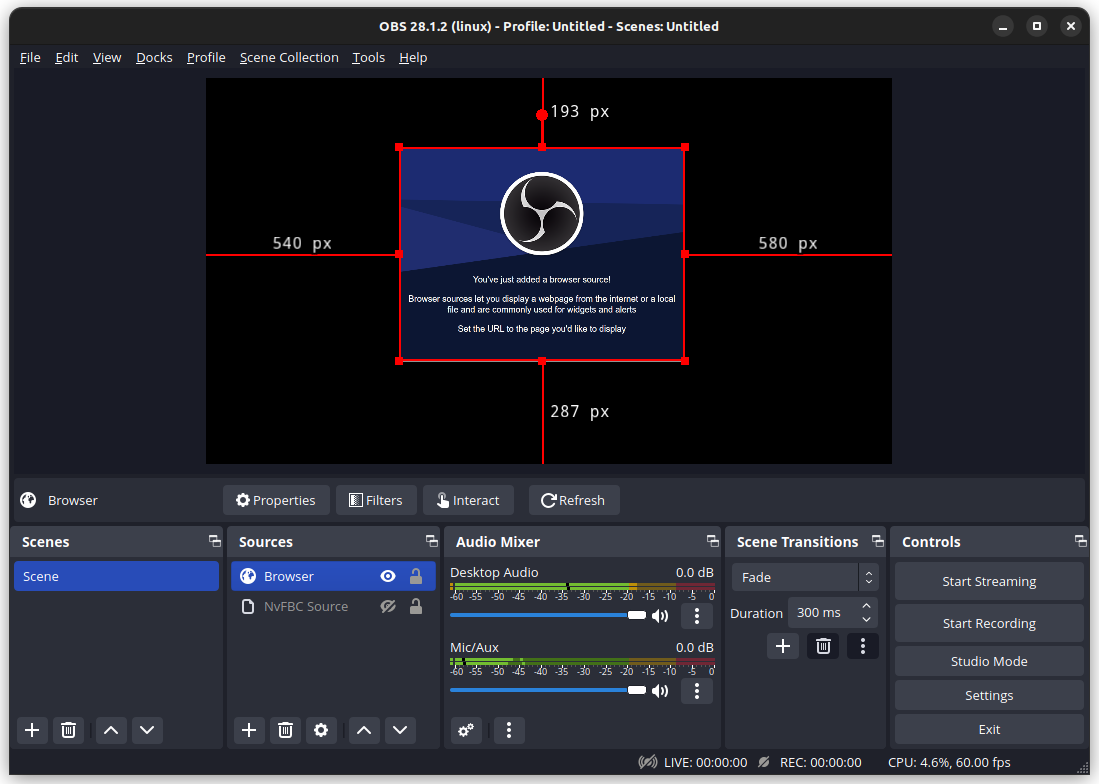Screen dimensions: 1099x784
Task: Open the Scene Collection menu
Action: (289, 57)
